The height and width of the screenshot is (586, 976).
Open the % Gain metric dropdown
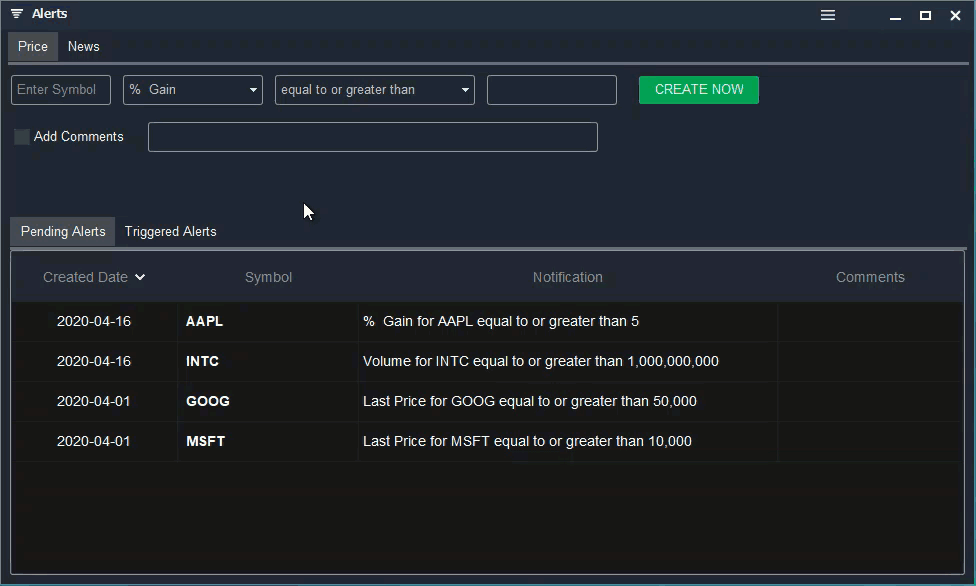pyautogui.click(x=192, y=89)
